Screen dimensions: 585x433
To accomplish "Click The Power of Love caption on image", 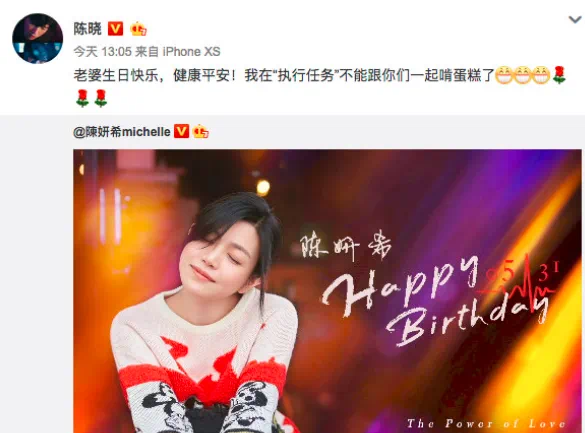I will point(486,423).
